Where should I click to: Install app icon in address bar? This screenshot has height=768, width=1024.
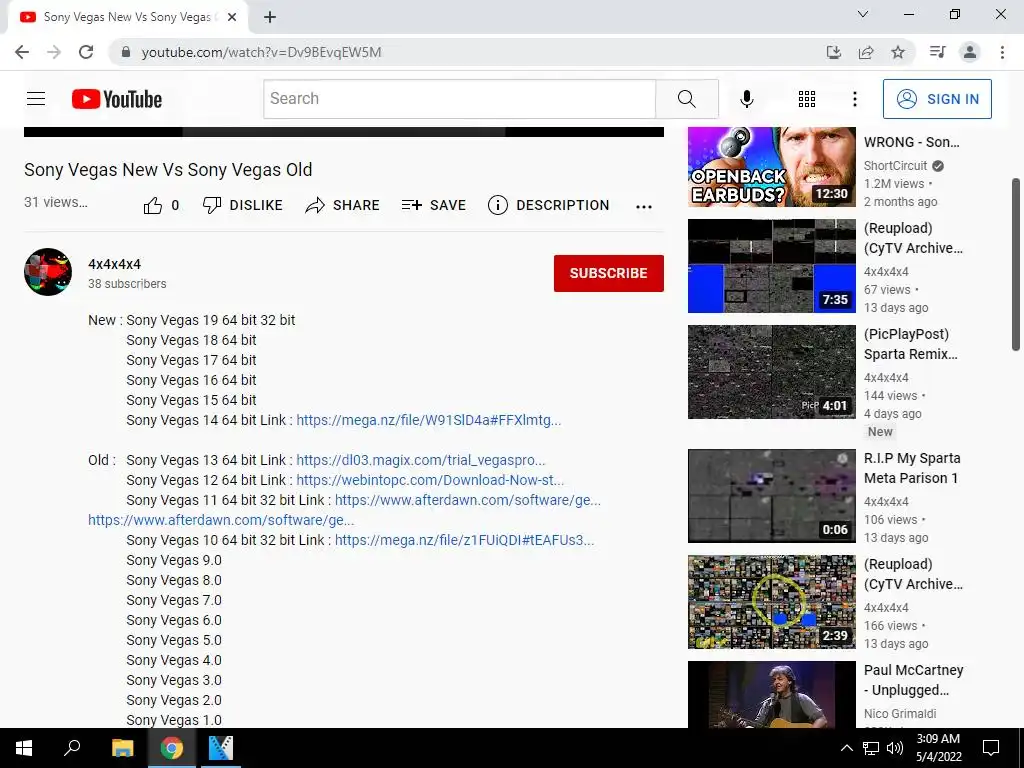(834, 52)
